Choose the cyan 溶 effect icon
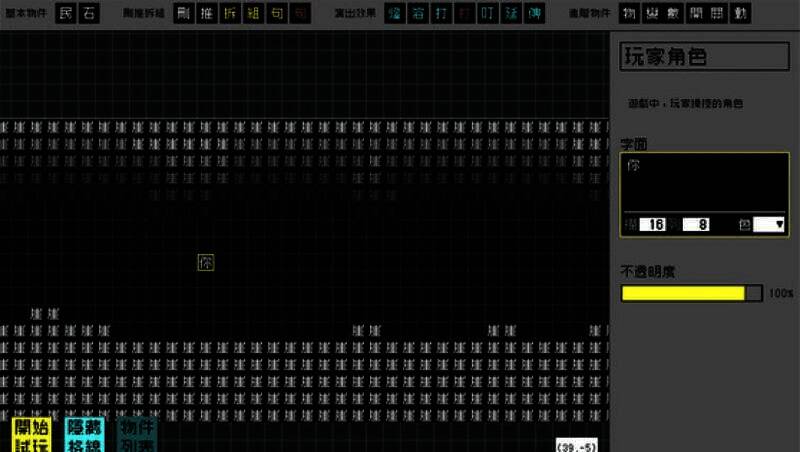Viewport: 800px width, 452px height. [x=417, y=14]
